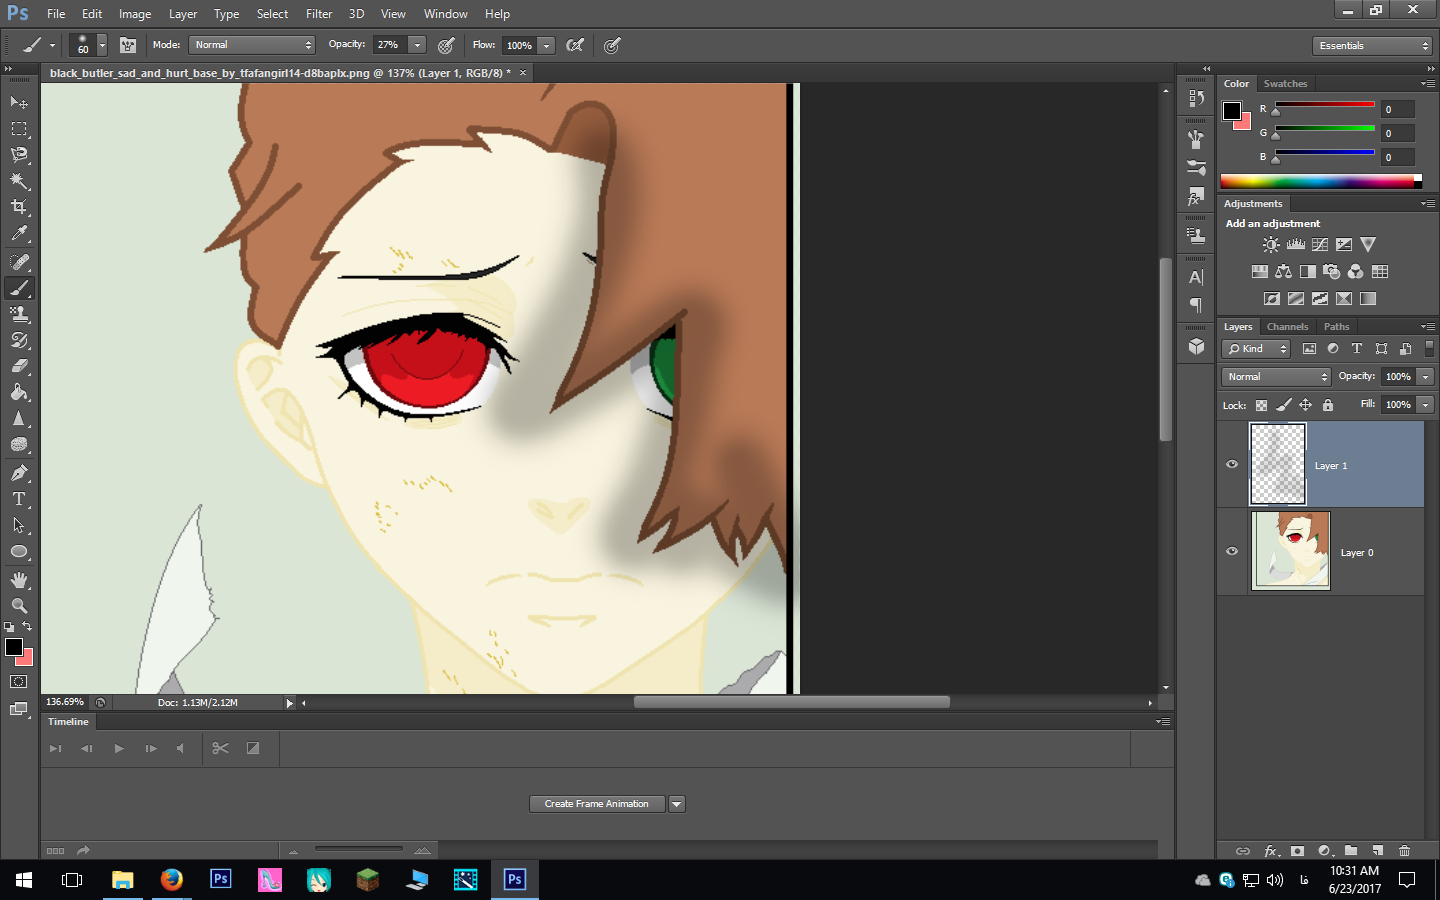Open the Brush panel toggle icon

128,45
